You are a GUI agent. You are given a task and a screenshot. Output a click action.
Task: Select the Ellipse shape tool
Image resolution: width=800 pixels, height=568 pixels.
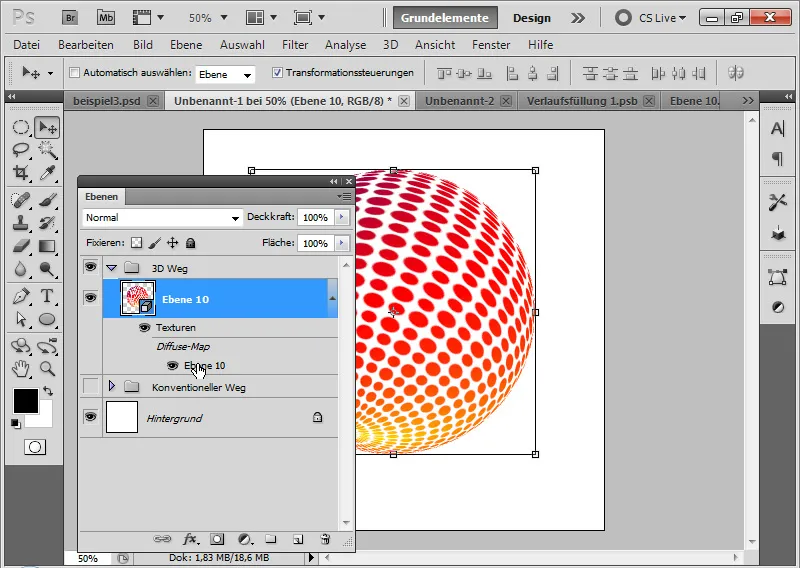47,319
